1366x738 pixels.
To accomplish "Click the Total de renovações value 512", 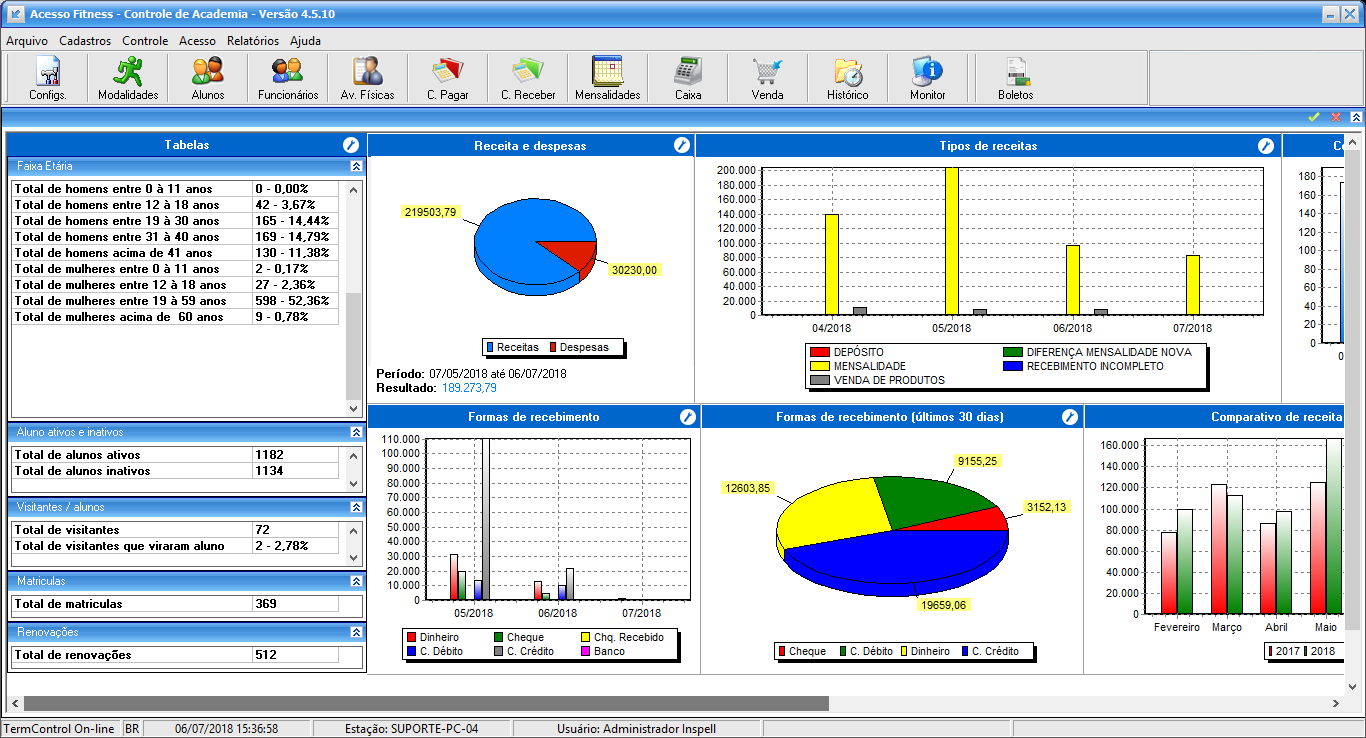I will [x=266, y=655].
